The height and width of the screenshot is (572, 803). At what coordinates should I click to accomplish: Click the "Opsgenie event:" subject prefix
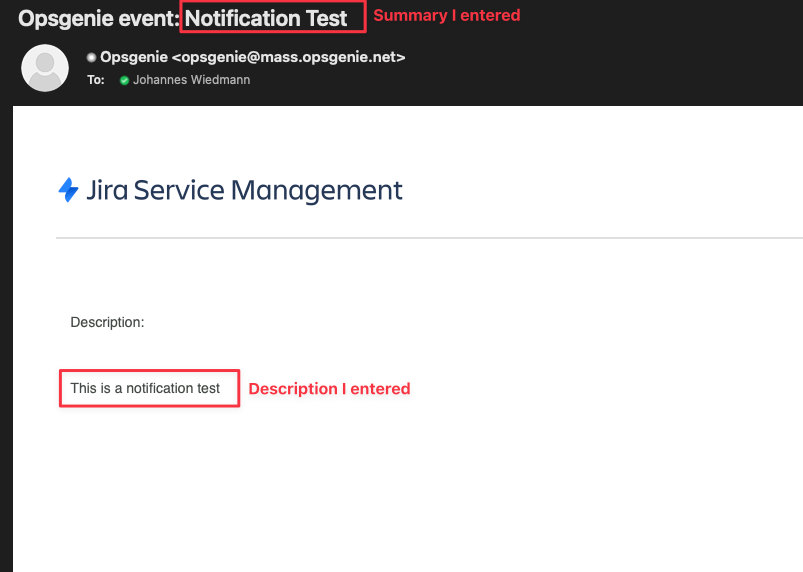tap(99, 18)
